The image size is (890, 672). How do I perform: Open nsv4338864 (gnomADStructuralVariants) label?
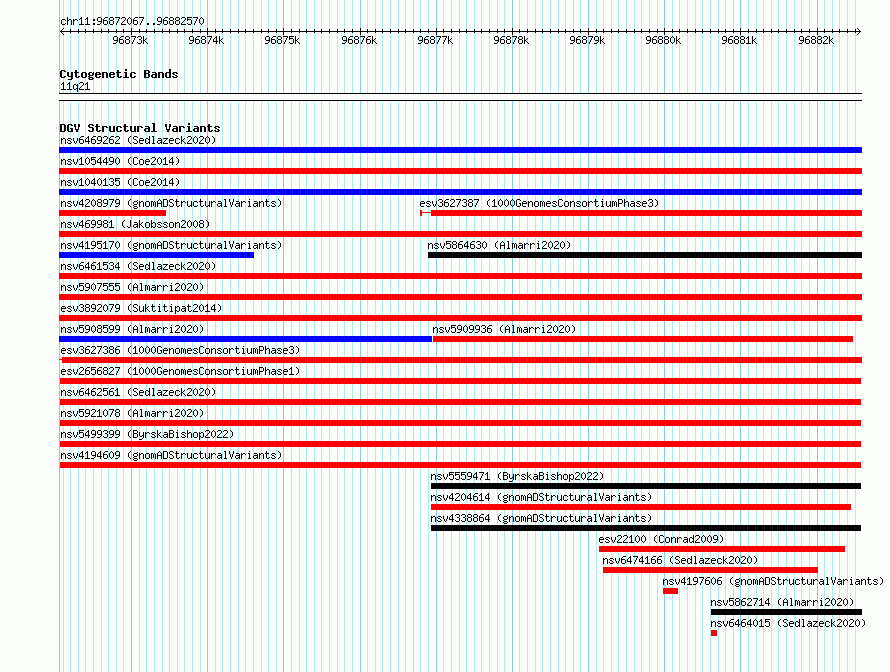pos(541,518)
